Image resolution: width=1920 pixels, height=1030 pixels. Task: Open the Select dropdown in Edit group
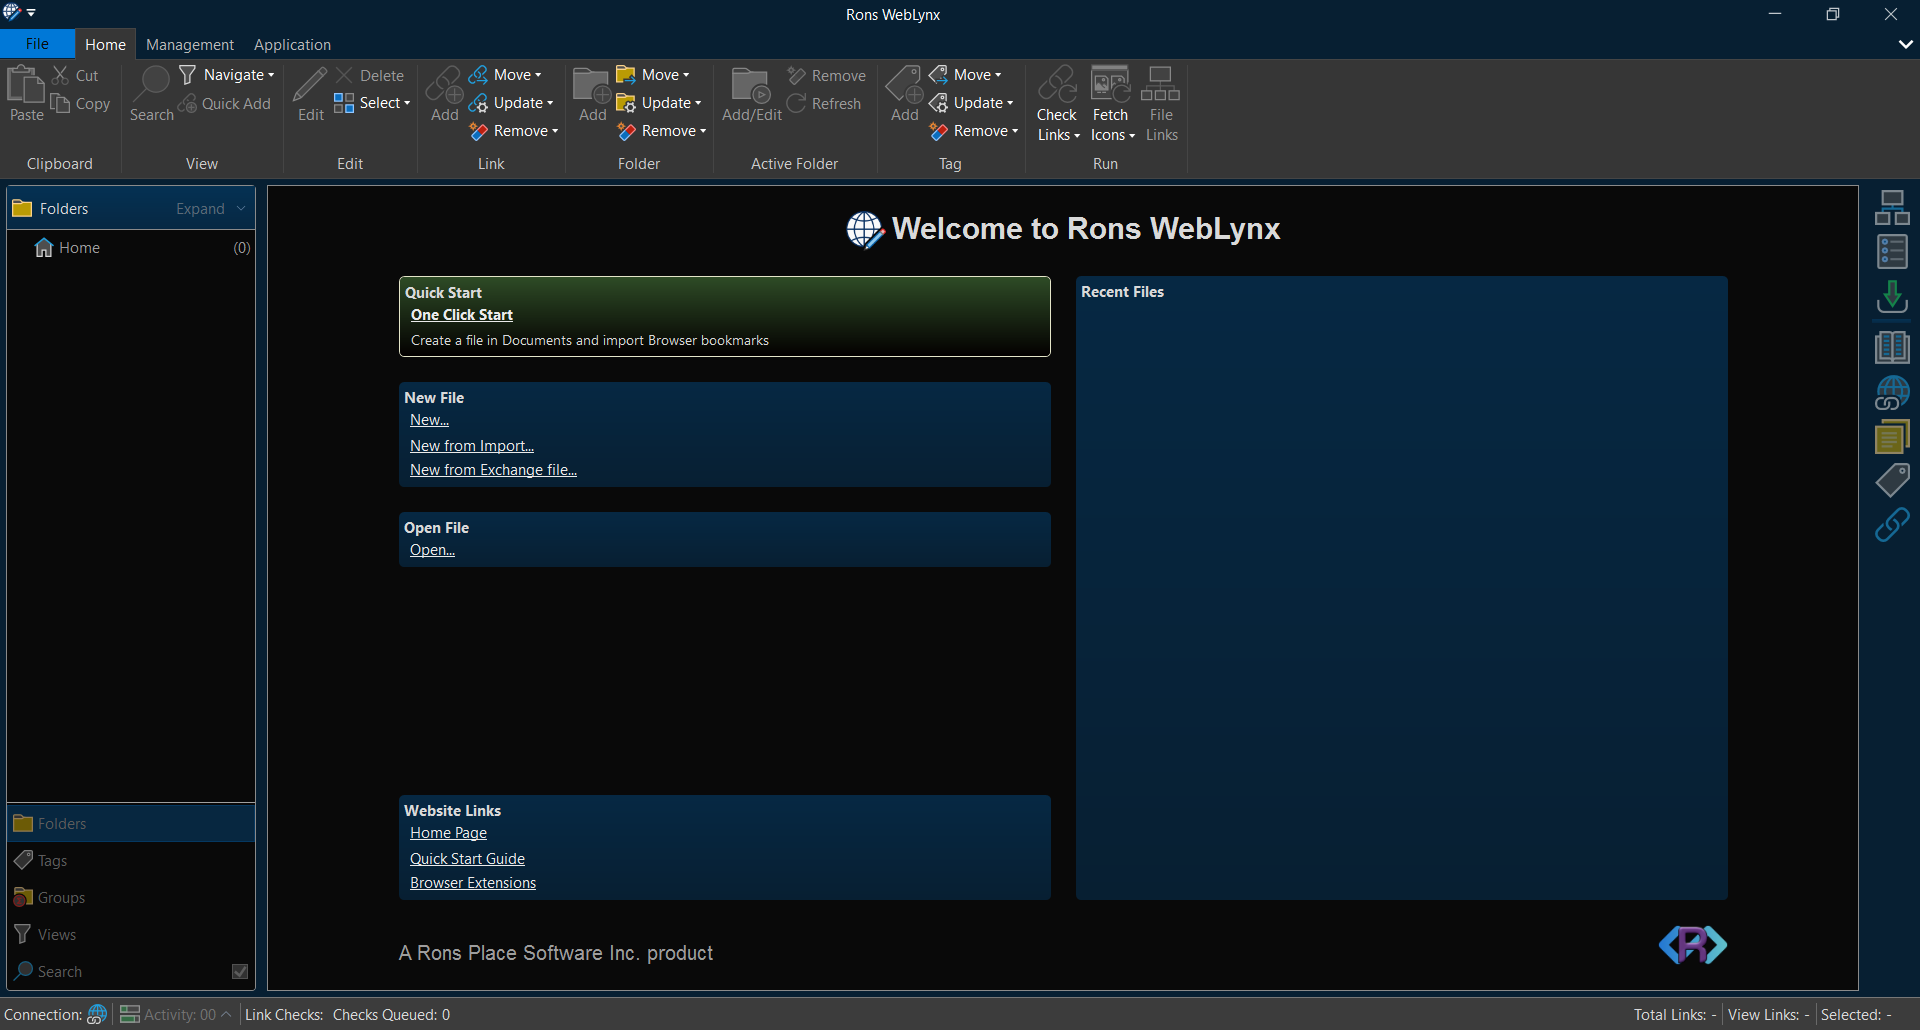point(372,103)
